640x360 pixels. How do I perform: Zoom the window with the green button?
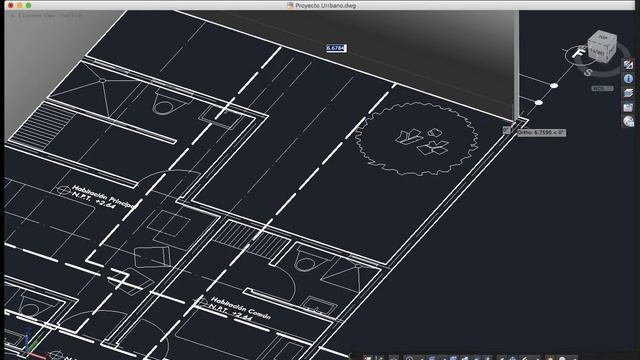click(28, 5)
